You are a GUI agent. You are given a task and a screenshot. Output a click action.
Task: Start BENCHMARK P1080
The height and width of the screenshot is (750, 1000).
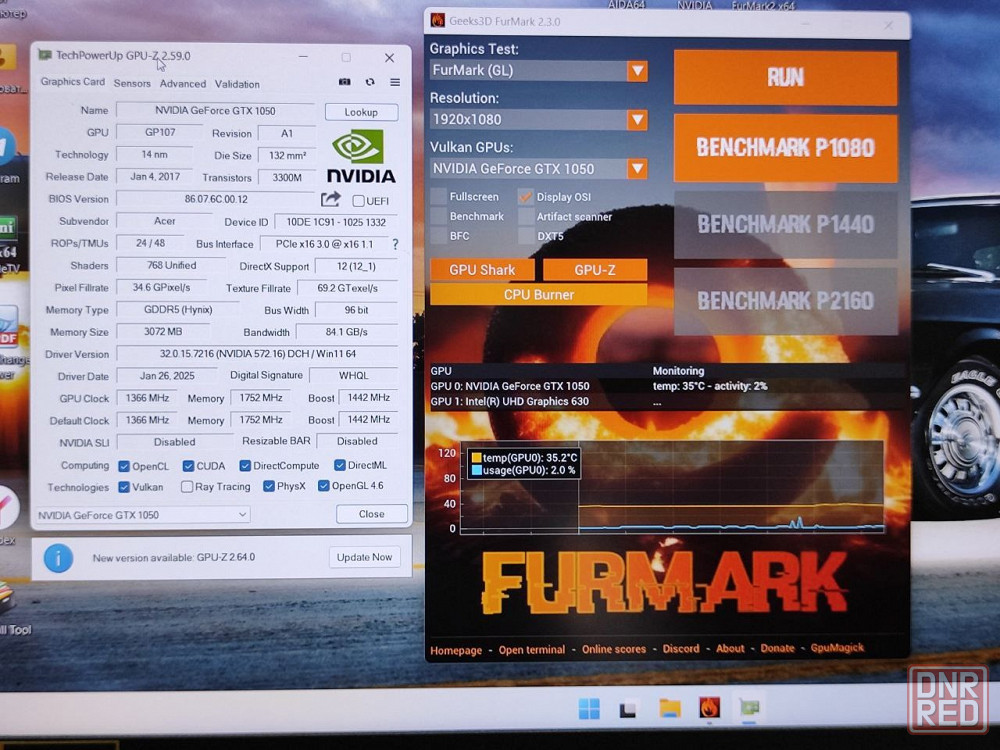[x=785, y=148]
